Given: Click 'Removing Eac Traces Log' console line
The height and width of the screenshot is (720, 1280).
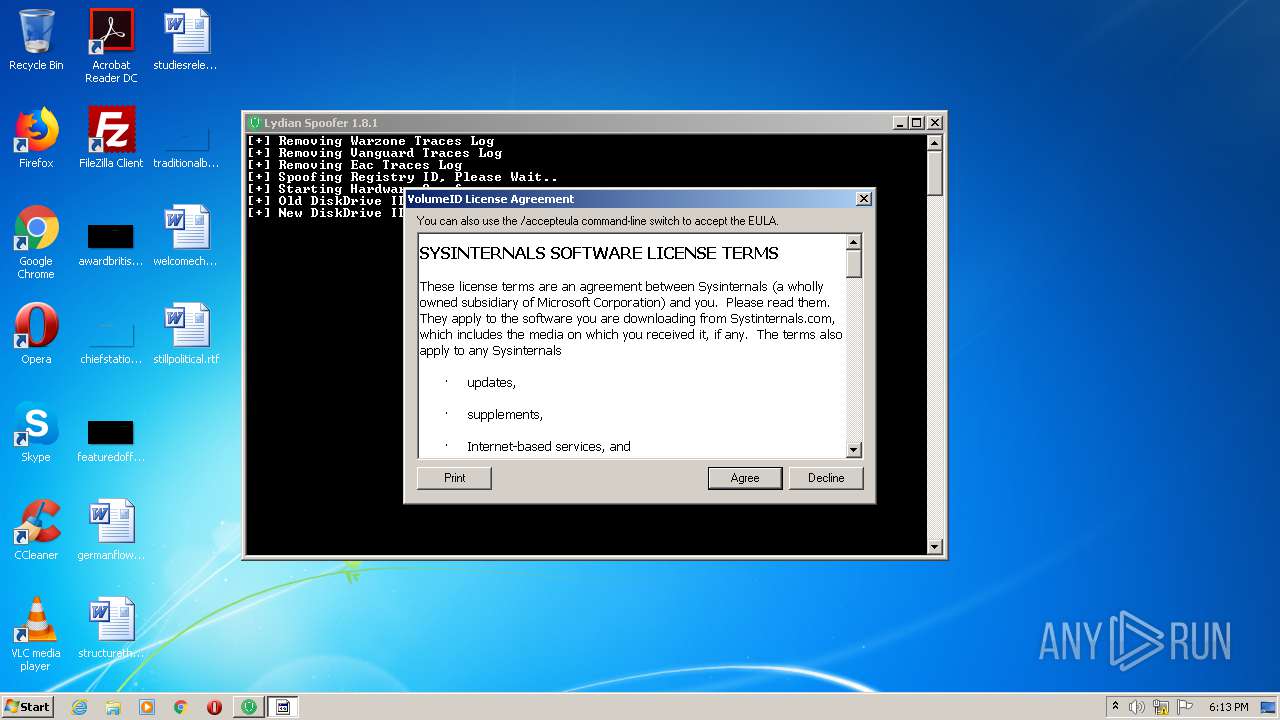Looking at the screenshot, I should pos(354,165).
